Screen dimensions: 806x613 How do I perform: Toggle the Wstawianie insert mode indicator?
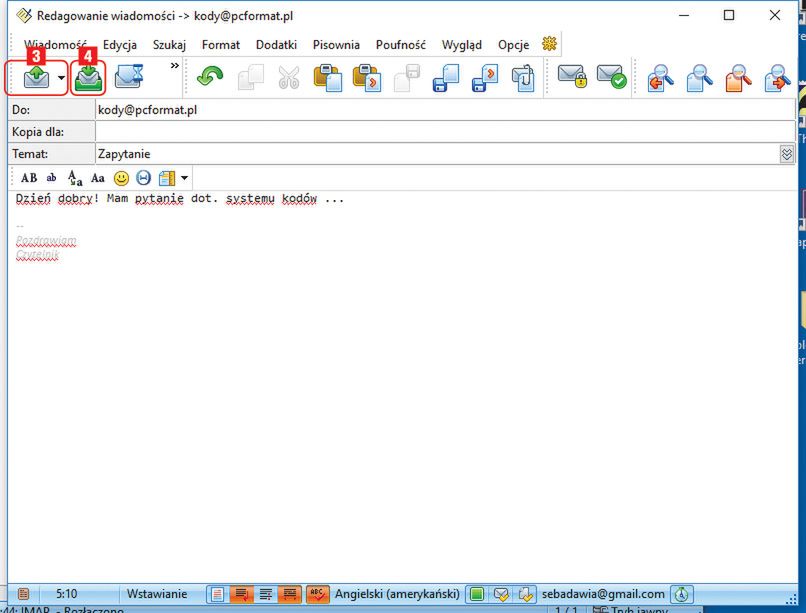click(x=157, y=594)
